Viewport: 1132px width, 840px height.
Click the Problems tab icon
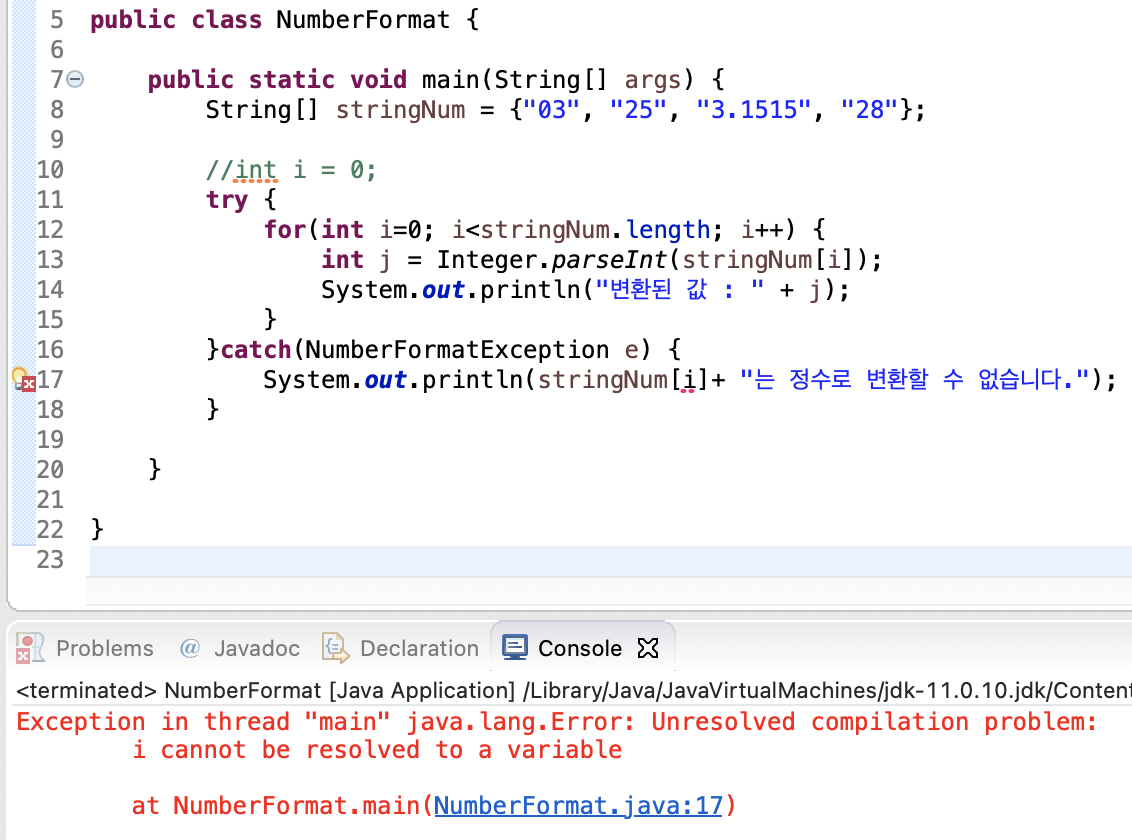click(30, 648)
